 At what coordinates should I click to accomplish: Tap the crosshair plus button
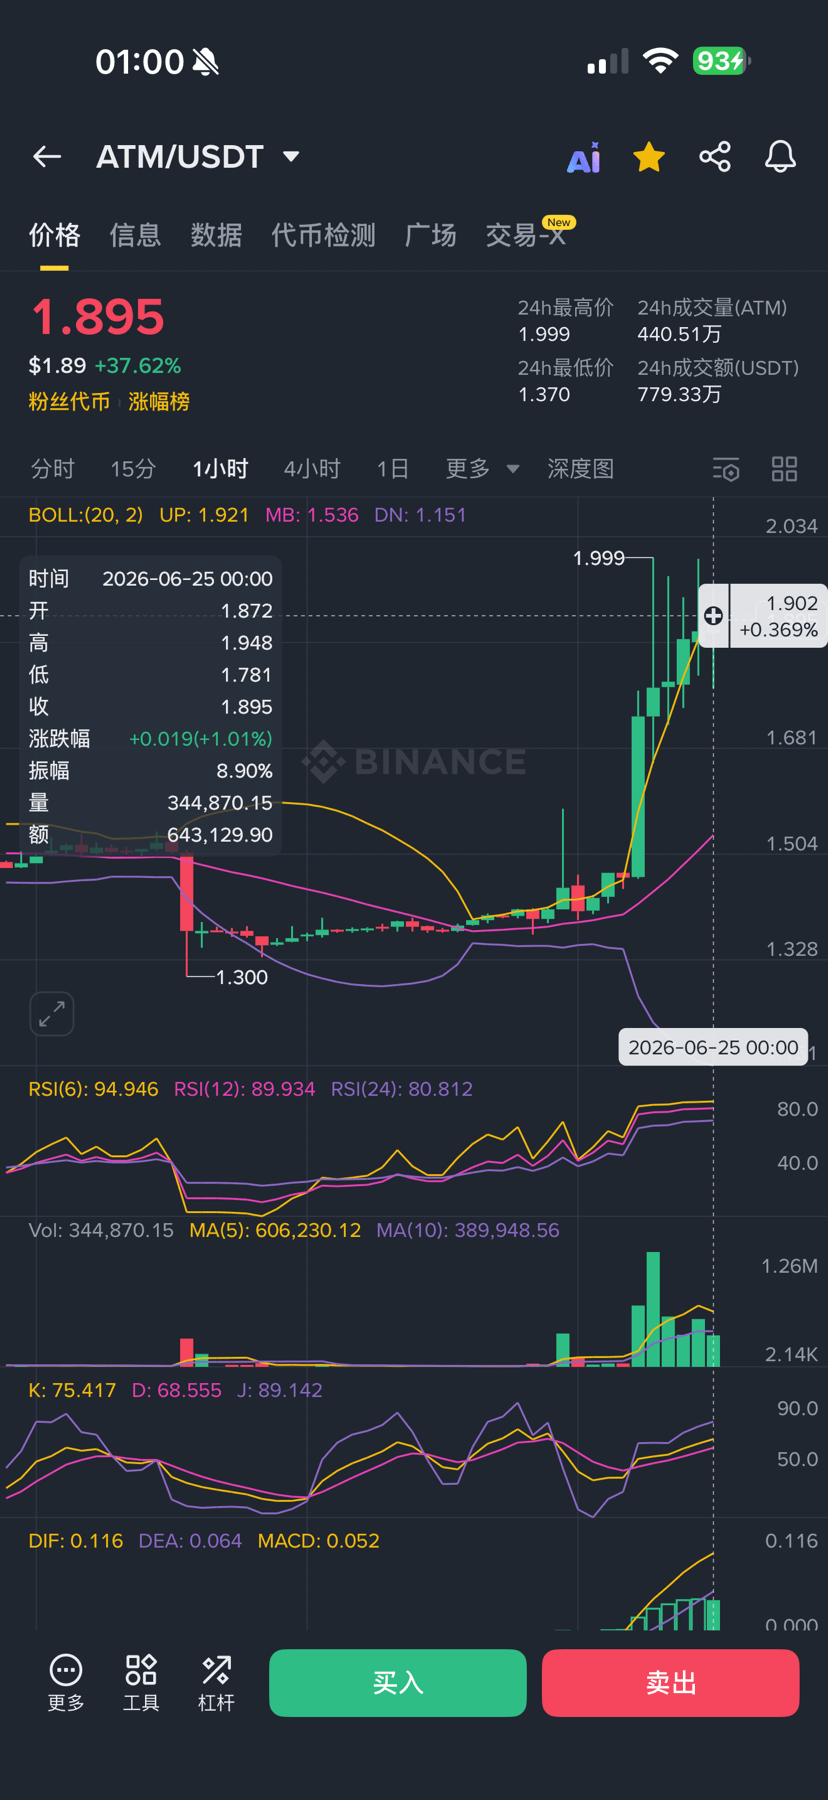coord(713,616)
